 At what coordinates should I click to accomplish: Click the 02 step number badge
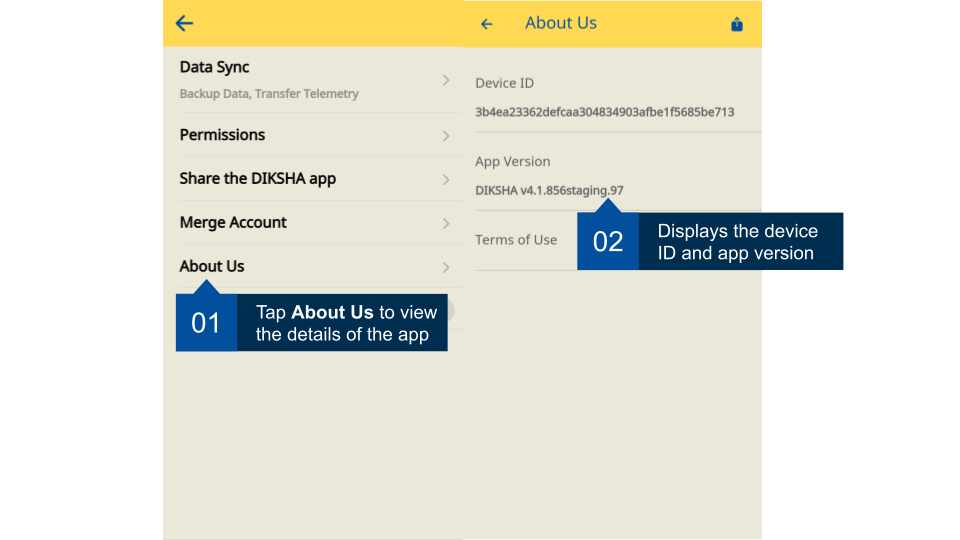[608, 241]
